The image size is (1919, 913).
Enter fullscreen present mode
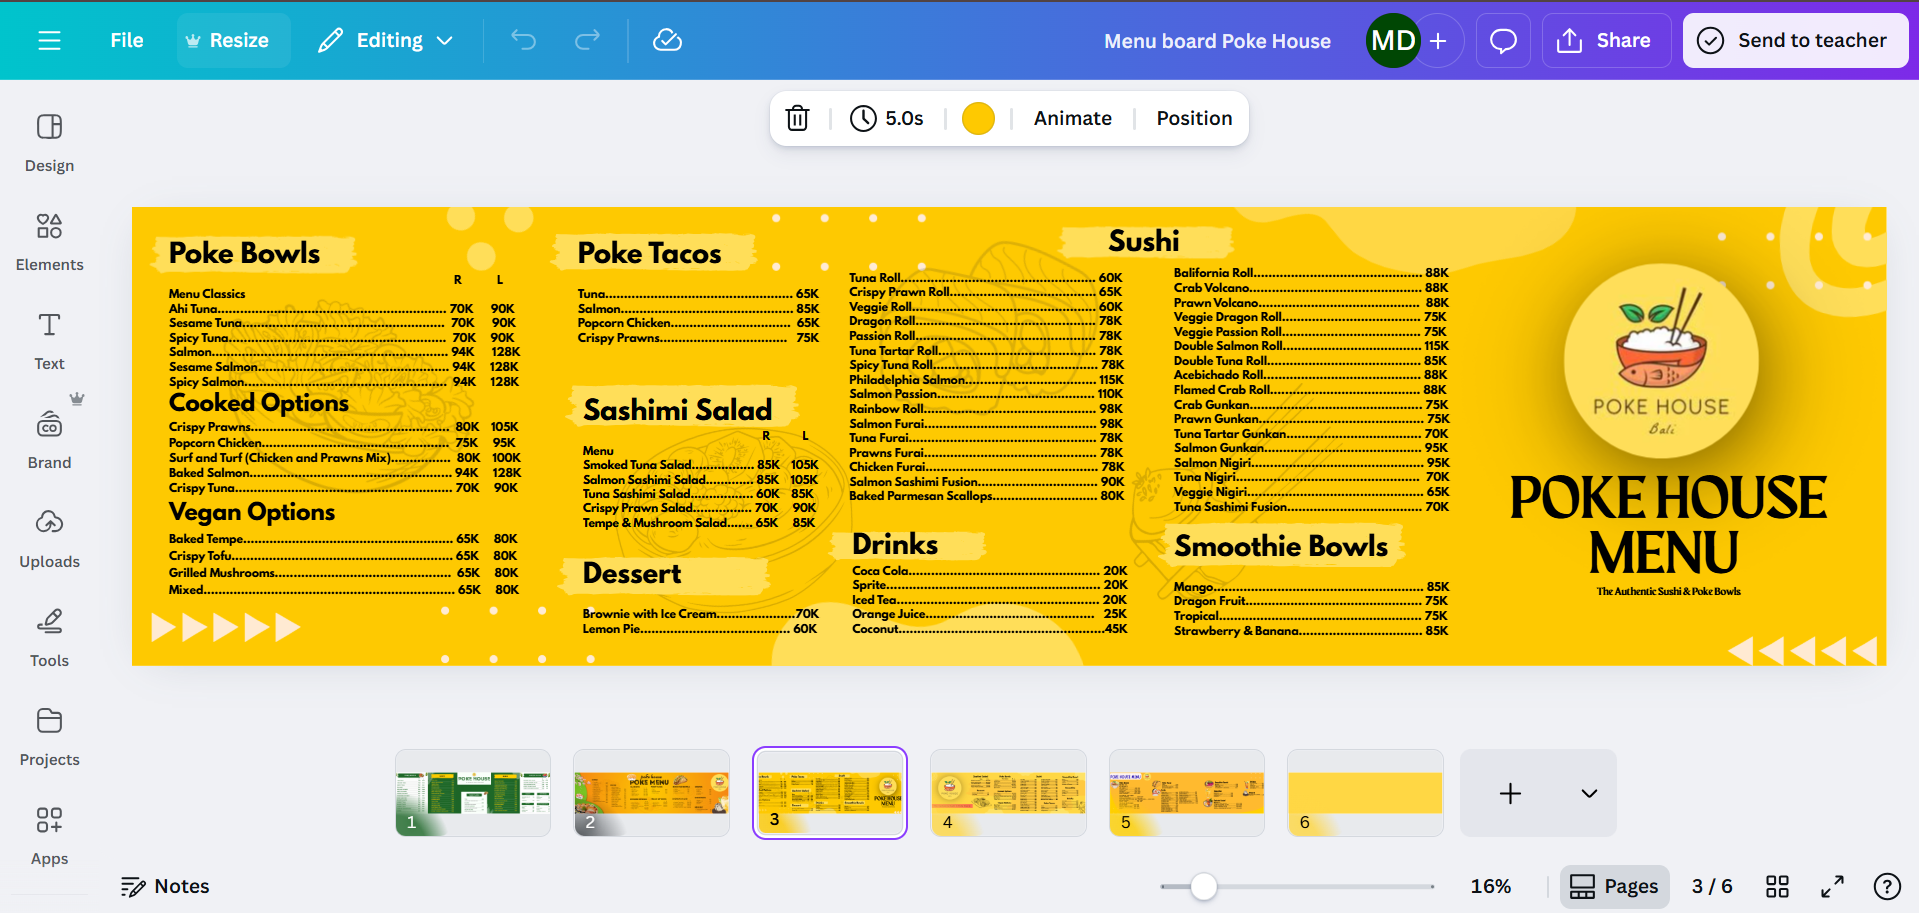pyautogui.click(x=1832, y=886)
